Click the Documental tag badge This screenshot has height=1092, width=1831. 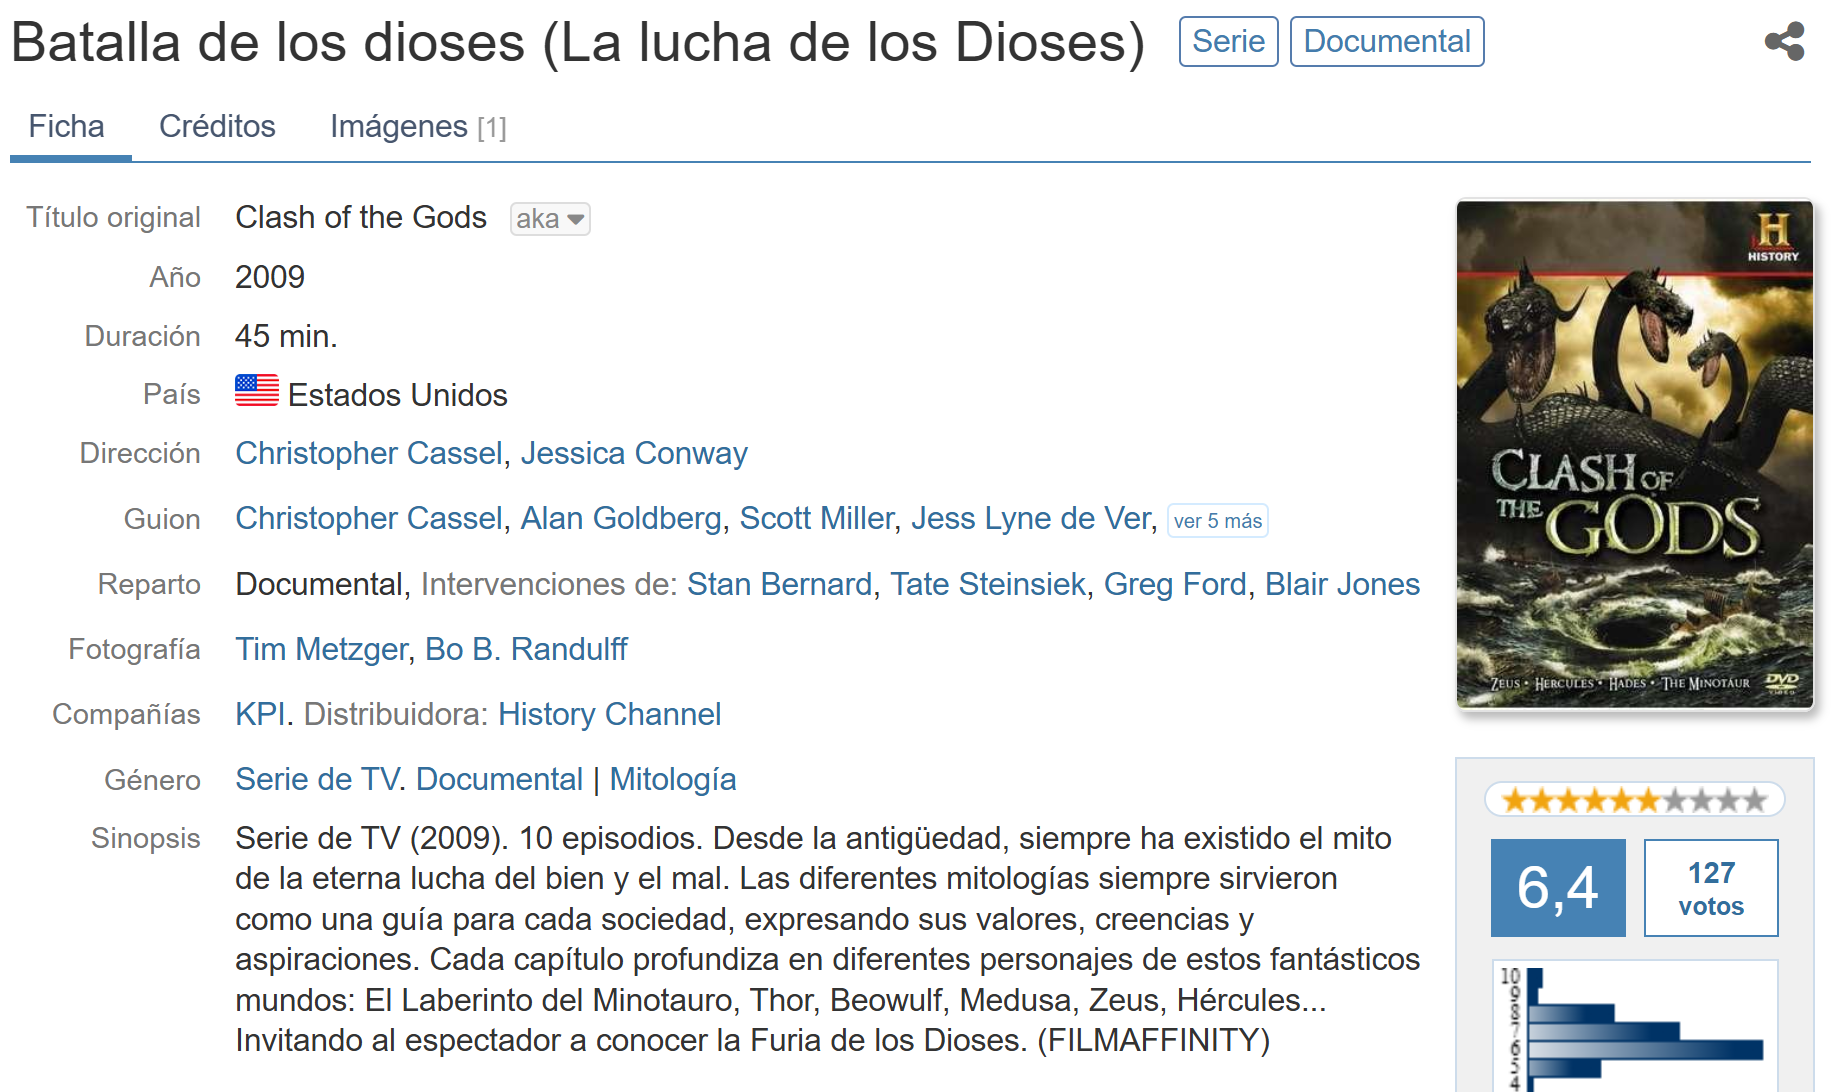pyautogui.click(x=1386, y=42)
